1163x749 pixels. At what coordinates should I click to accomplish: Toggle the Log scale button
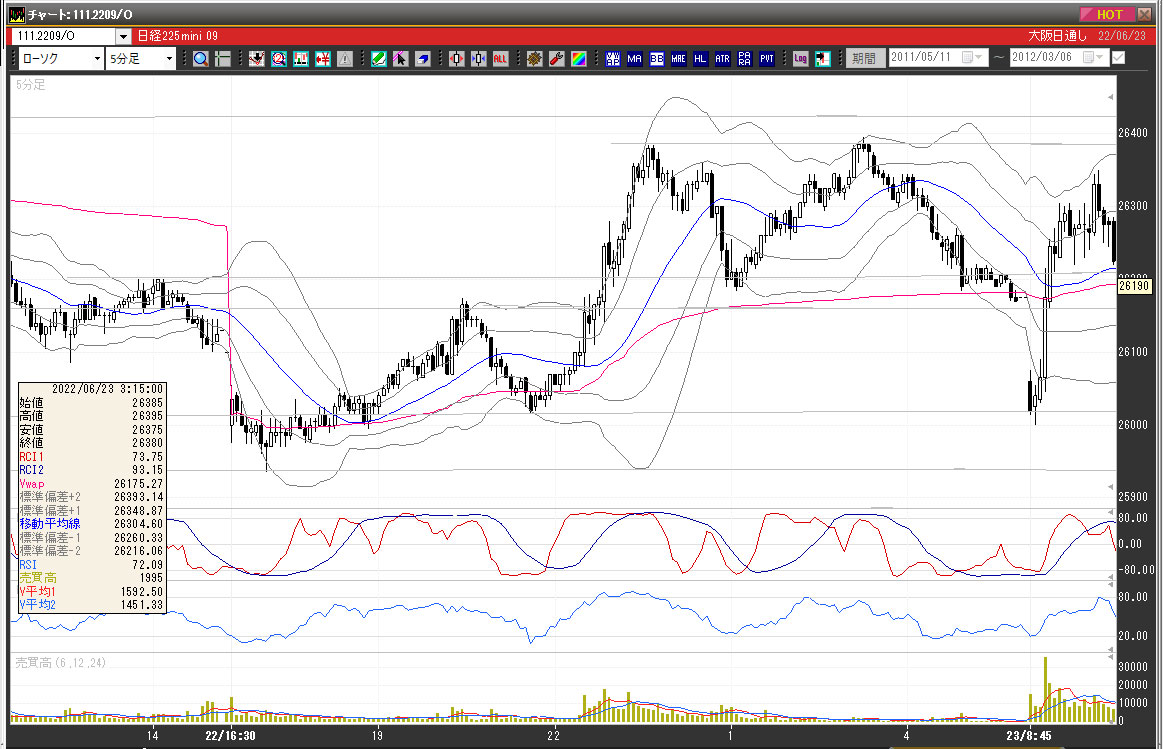point(800,59)
